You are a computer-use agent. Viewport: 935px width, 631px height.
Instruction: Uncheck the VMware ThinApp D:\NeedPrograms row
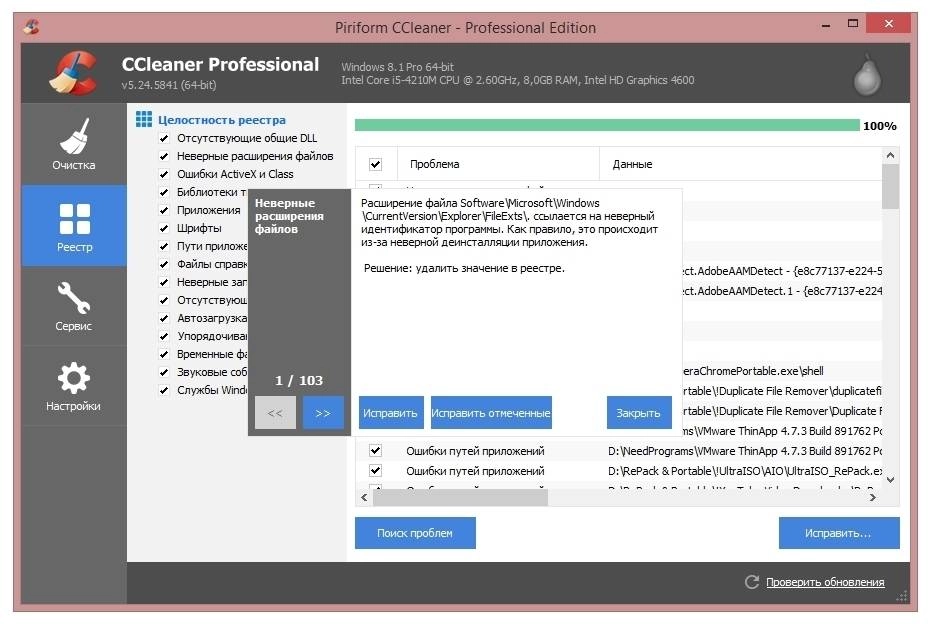375,450
